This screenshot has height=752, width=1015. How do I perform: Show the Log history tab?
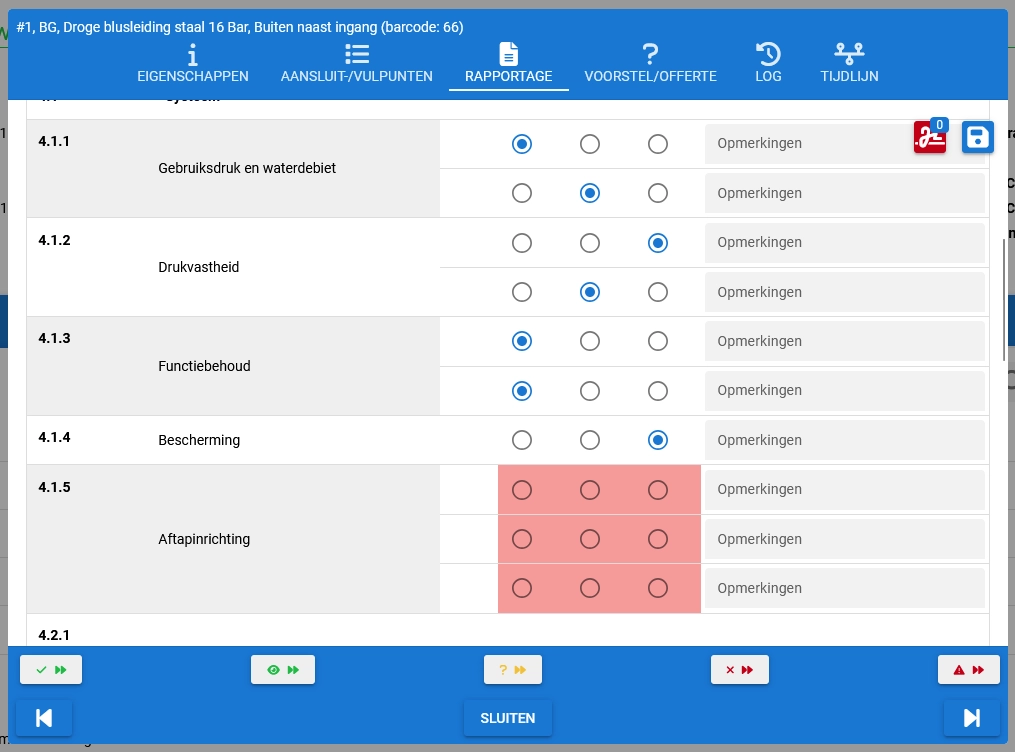(768, 64)
